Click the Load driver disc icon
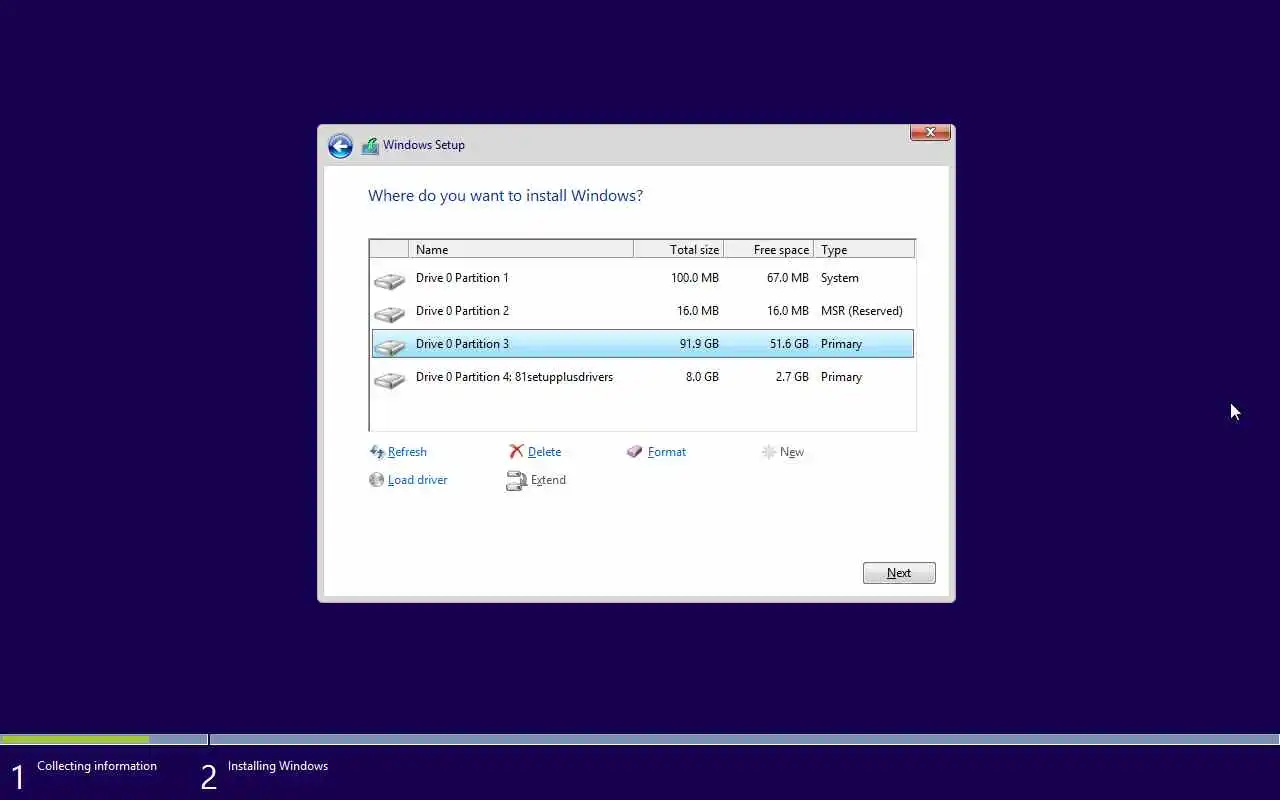 pyautogui.click(x=377, y=480)
